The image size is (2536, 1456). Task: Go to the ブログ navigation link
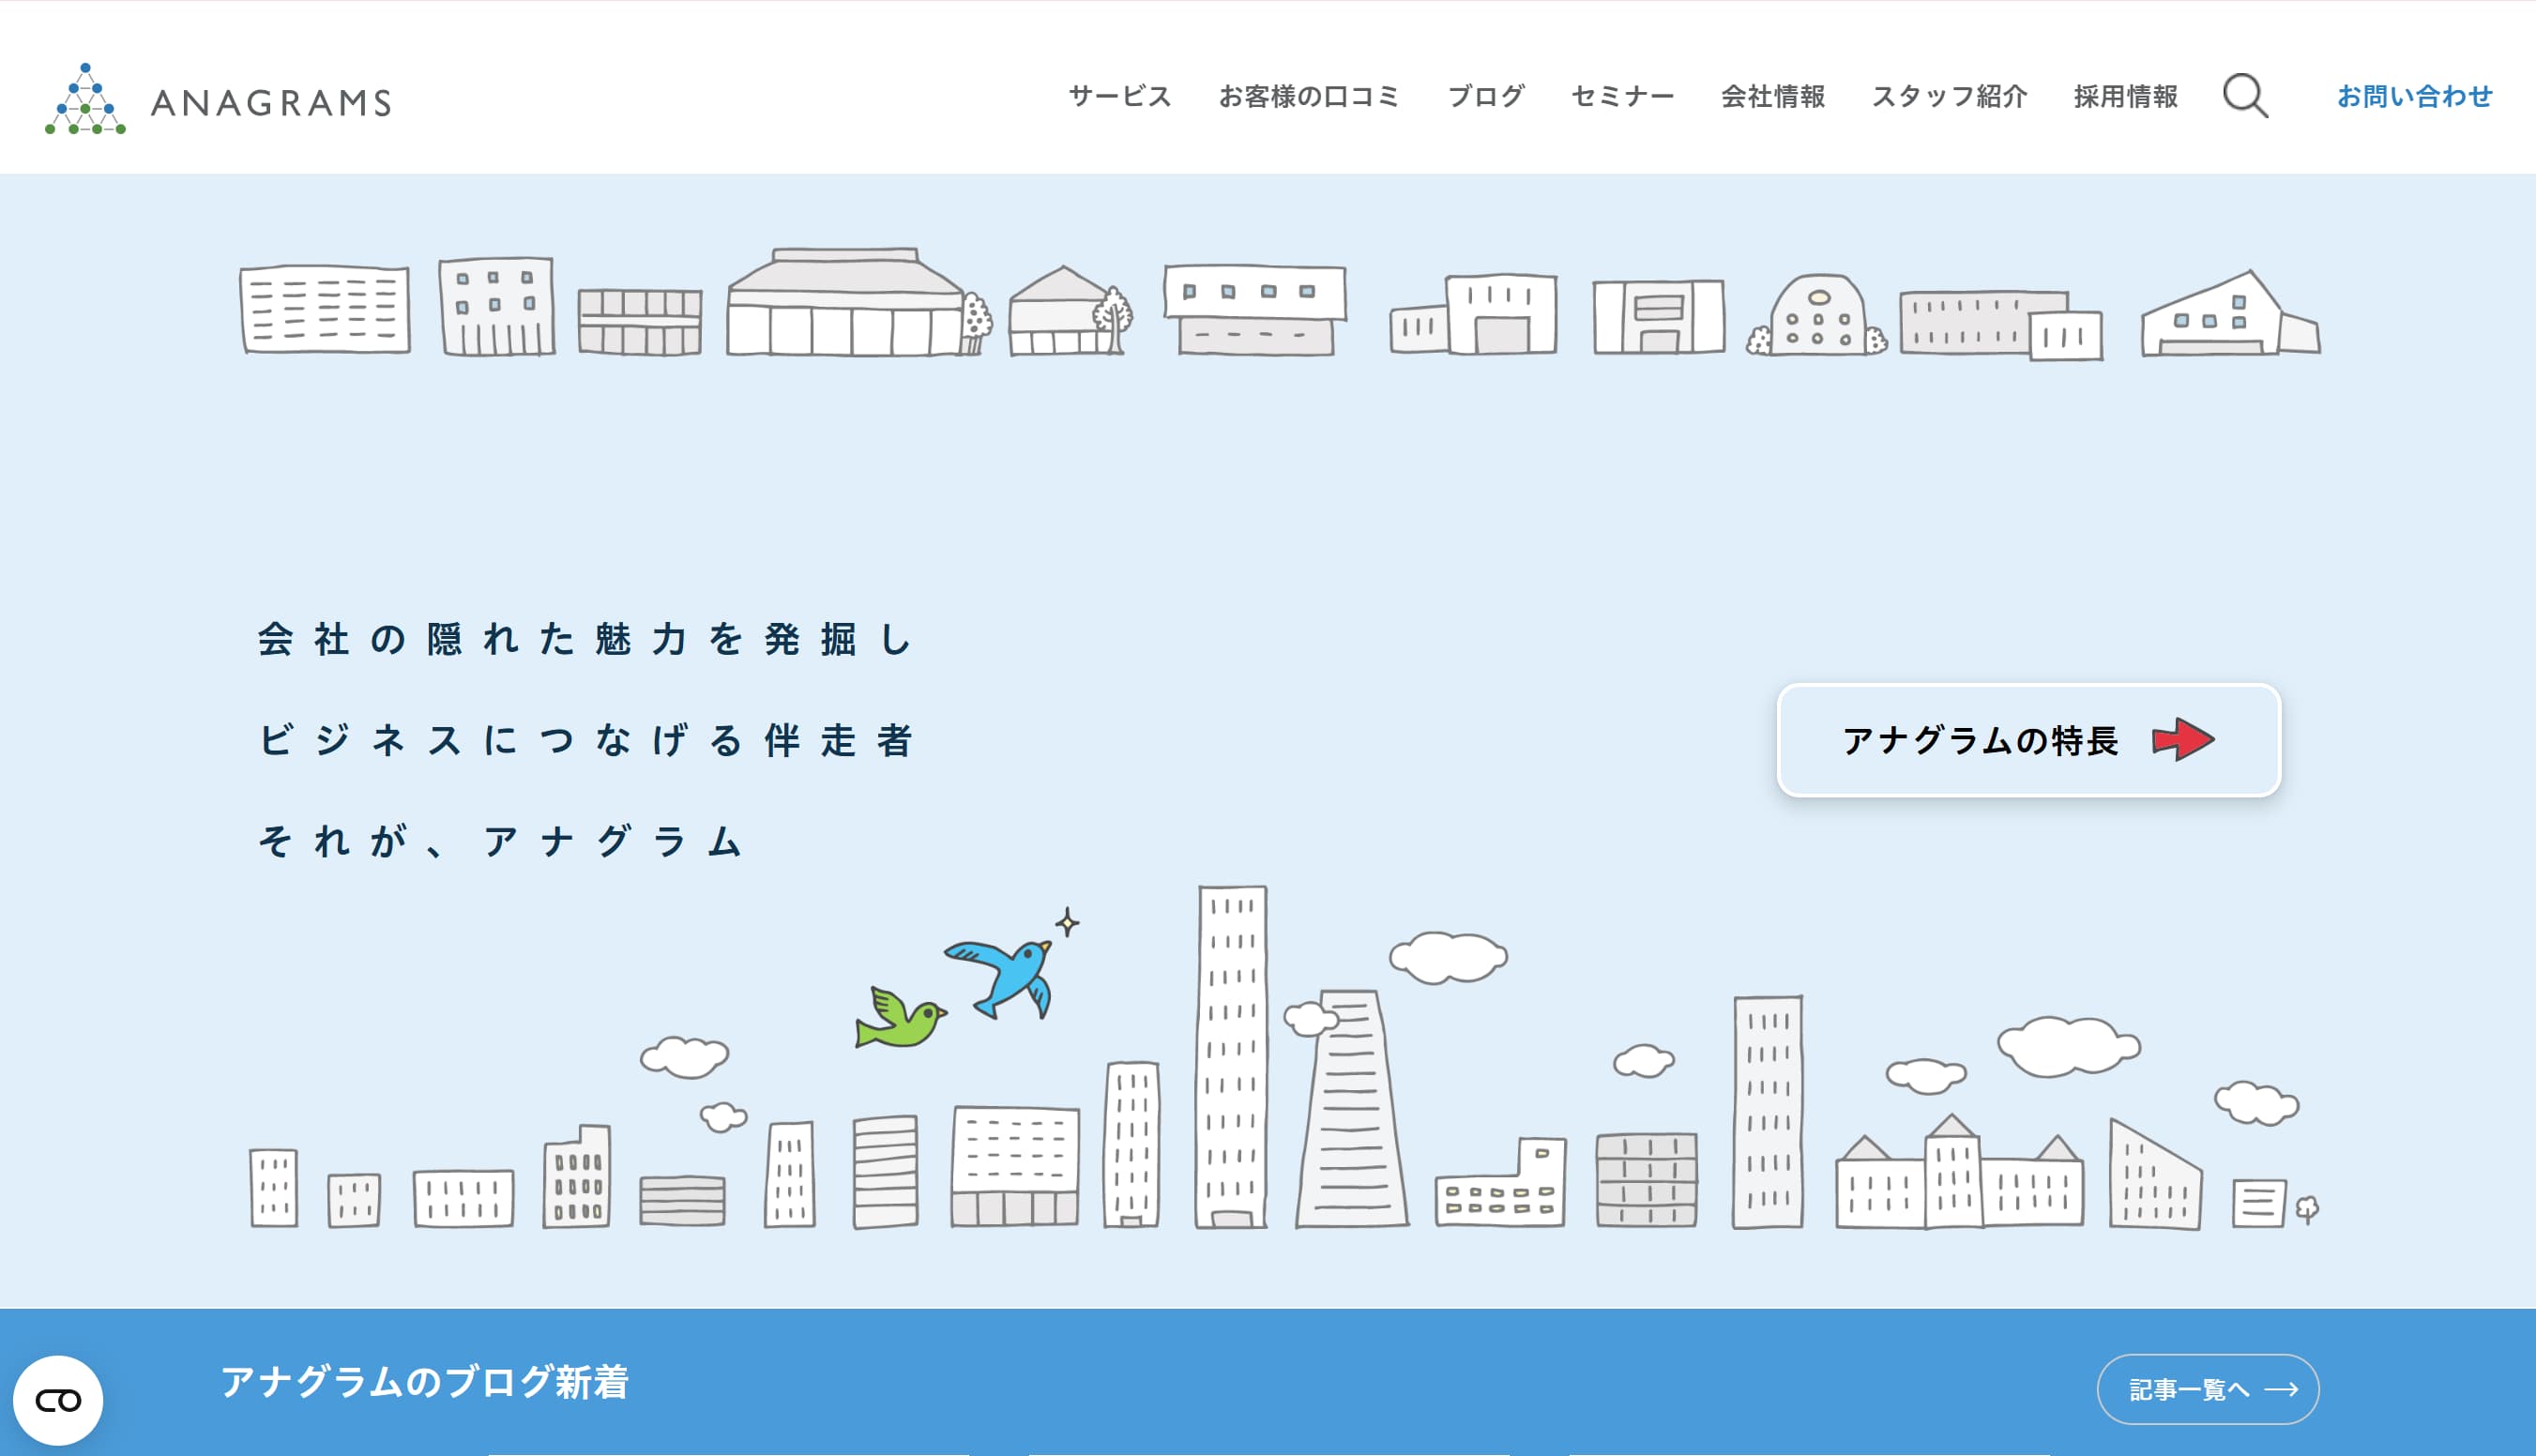point(1485,96)
